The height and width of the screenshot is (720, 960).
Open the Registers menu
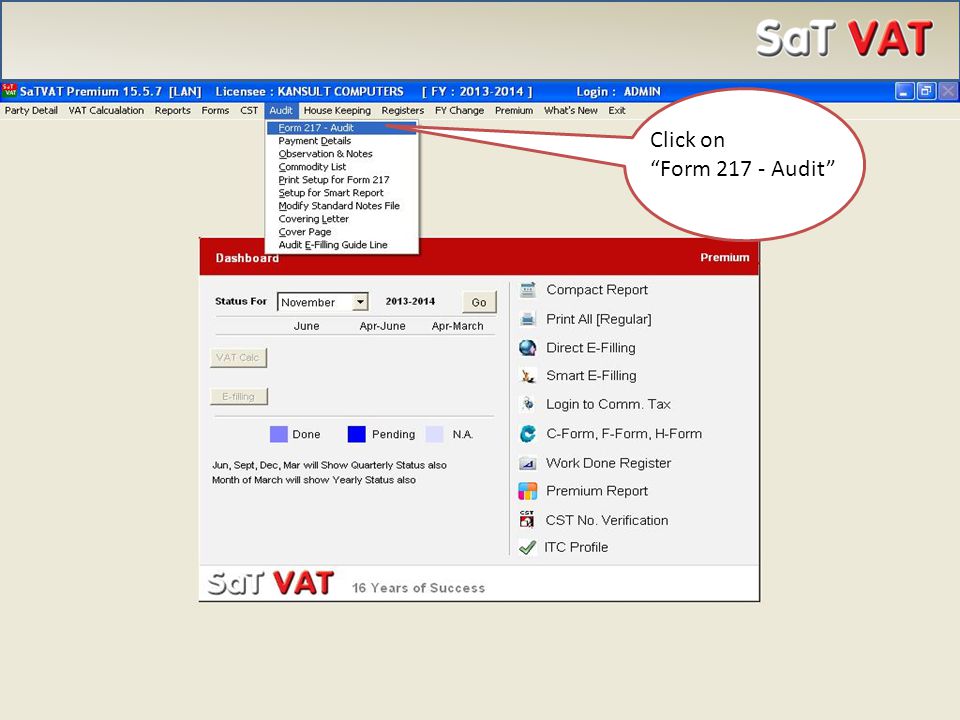(x=403, y=110)
